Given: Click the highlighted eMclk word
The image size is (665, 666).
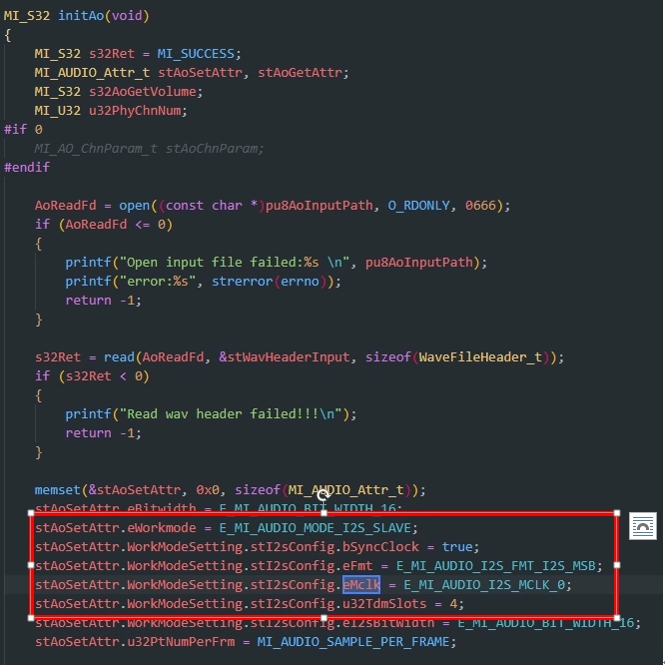Looking at the screenshot, I should pyautogui.click(x=361, y=585).
